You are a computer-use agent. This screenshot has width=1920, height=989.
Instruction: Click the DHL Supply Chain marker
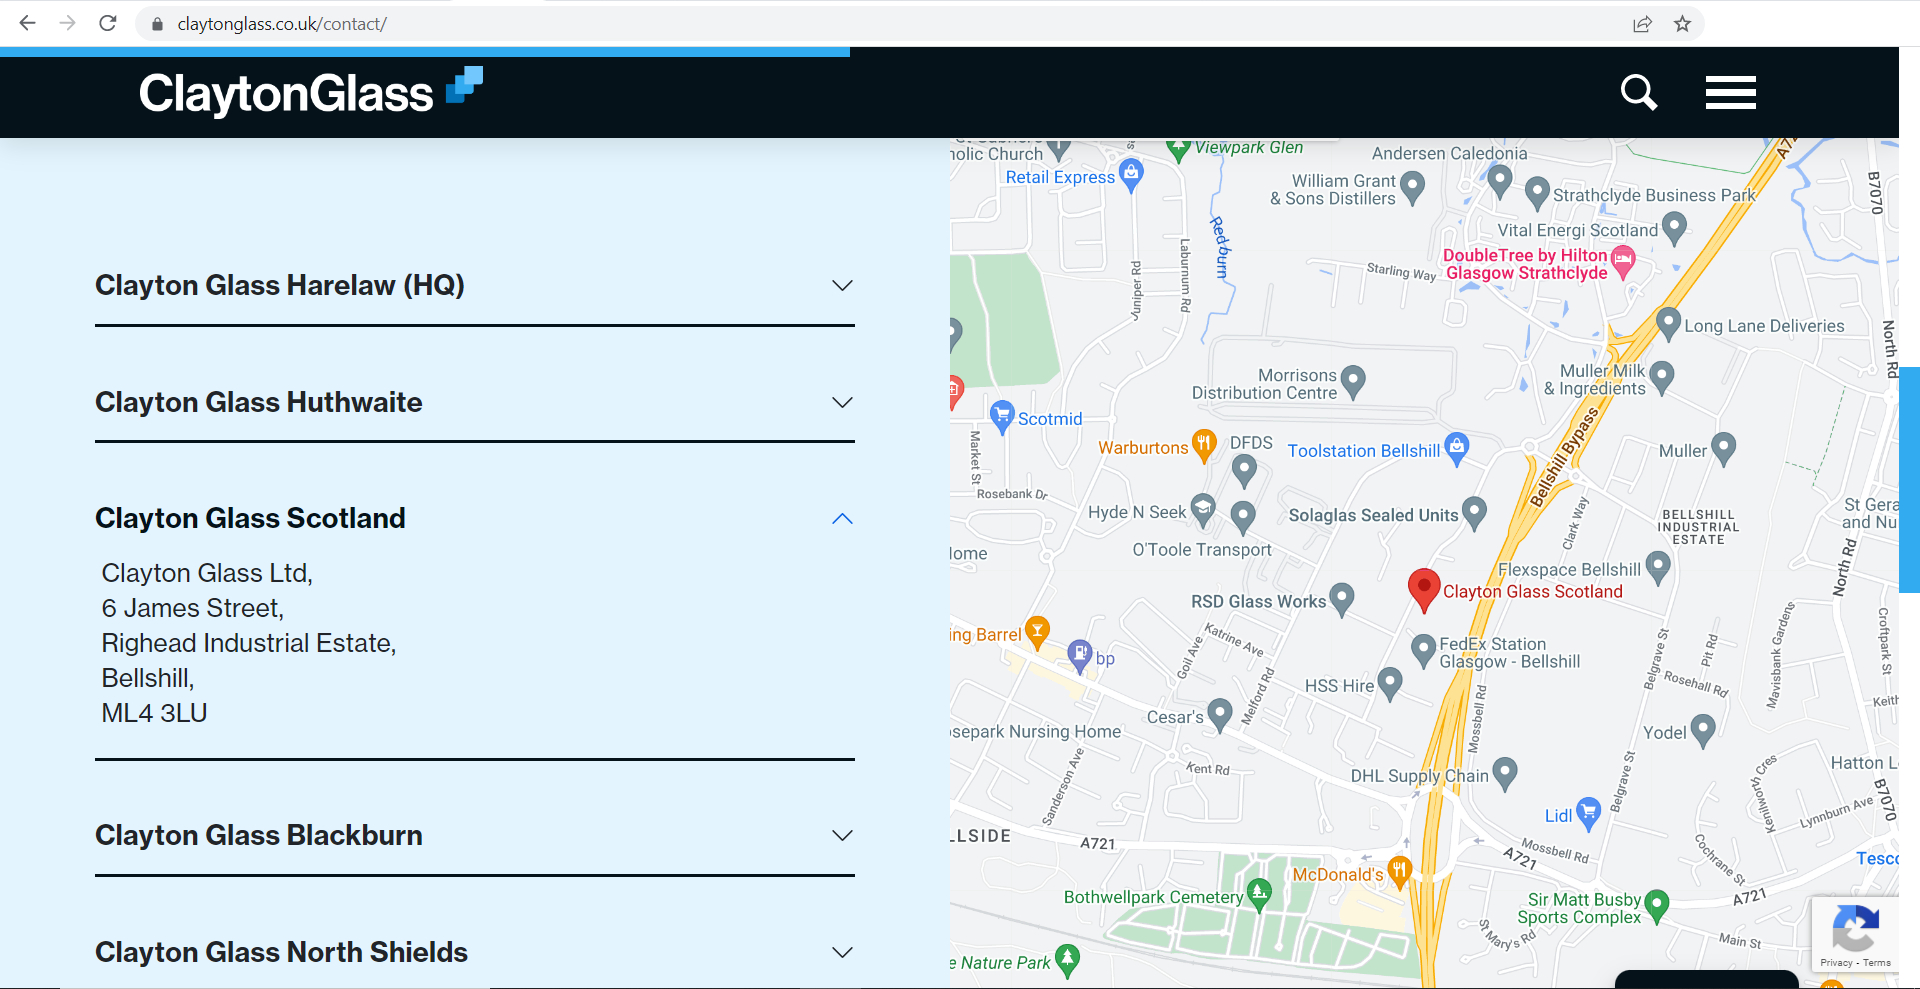coord(1505,773)
